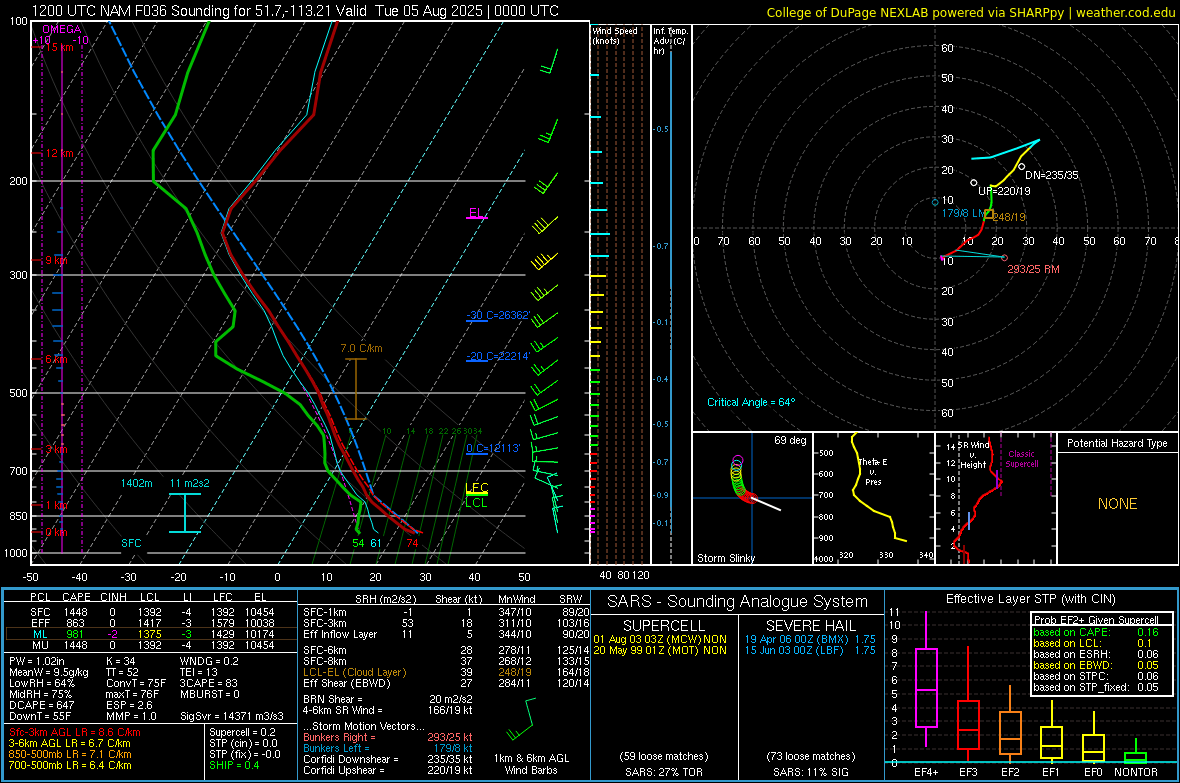Viewport: 1180px width, 783px height.
Task: Click the magenta 'EL' level label
Action: coord(476,213)
